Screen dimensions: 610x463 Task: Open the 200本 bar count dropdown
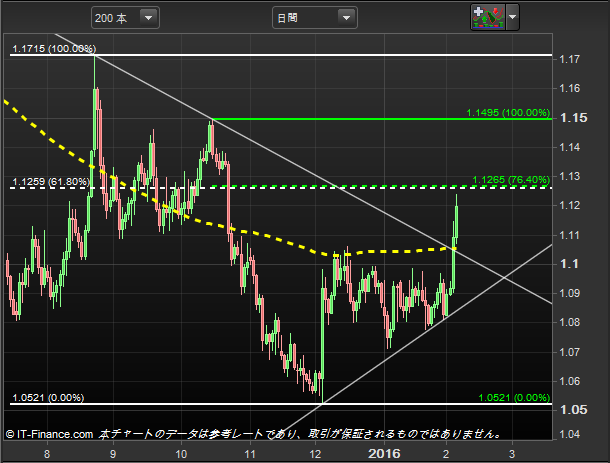point(125,18)
